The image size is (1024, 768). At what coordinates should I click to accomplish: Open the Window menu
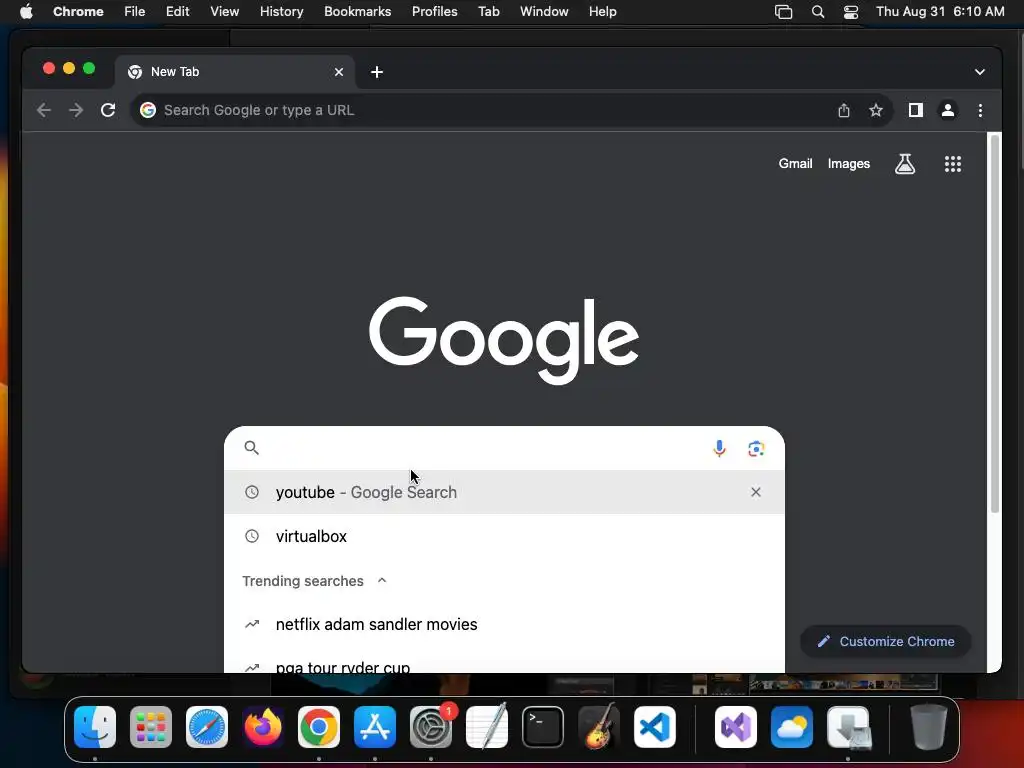pos(544,11)
